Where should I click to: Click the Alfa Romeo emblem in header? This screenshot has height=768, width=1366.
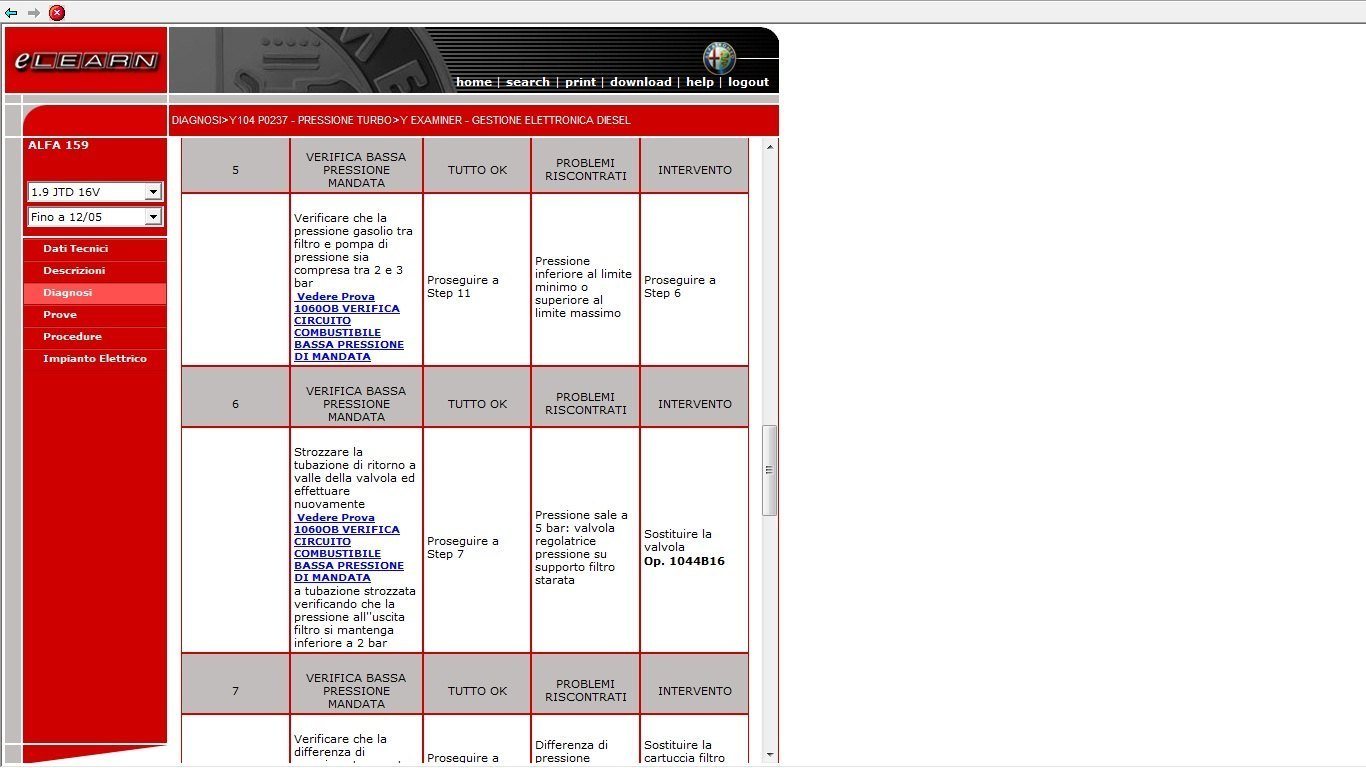[x=719, y=58]
